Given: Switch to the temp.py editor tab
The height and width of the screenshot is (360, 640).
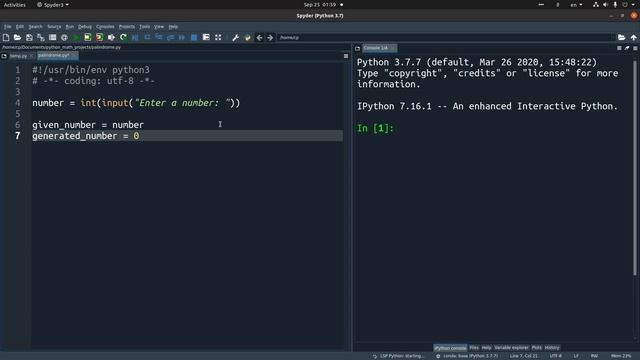Looking at the screenshot, I should tap(18, 56).
